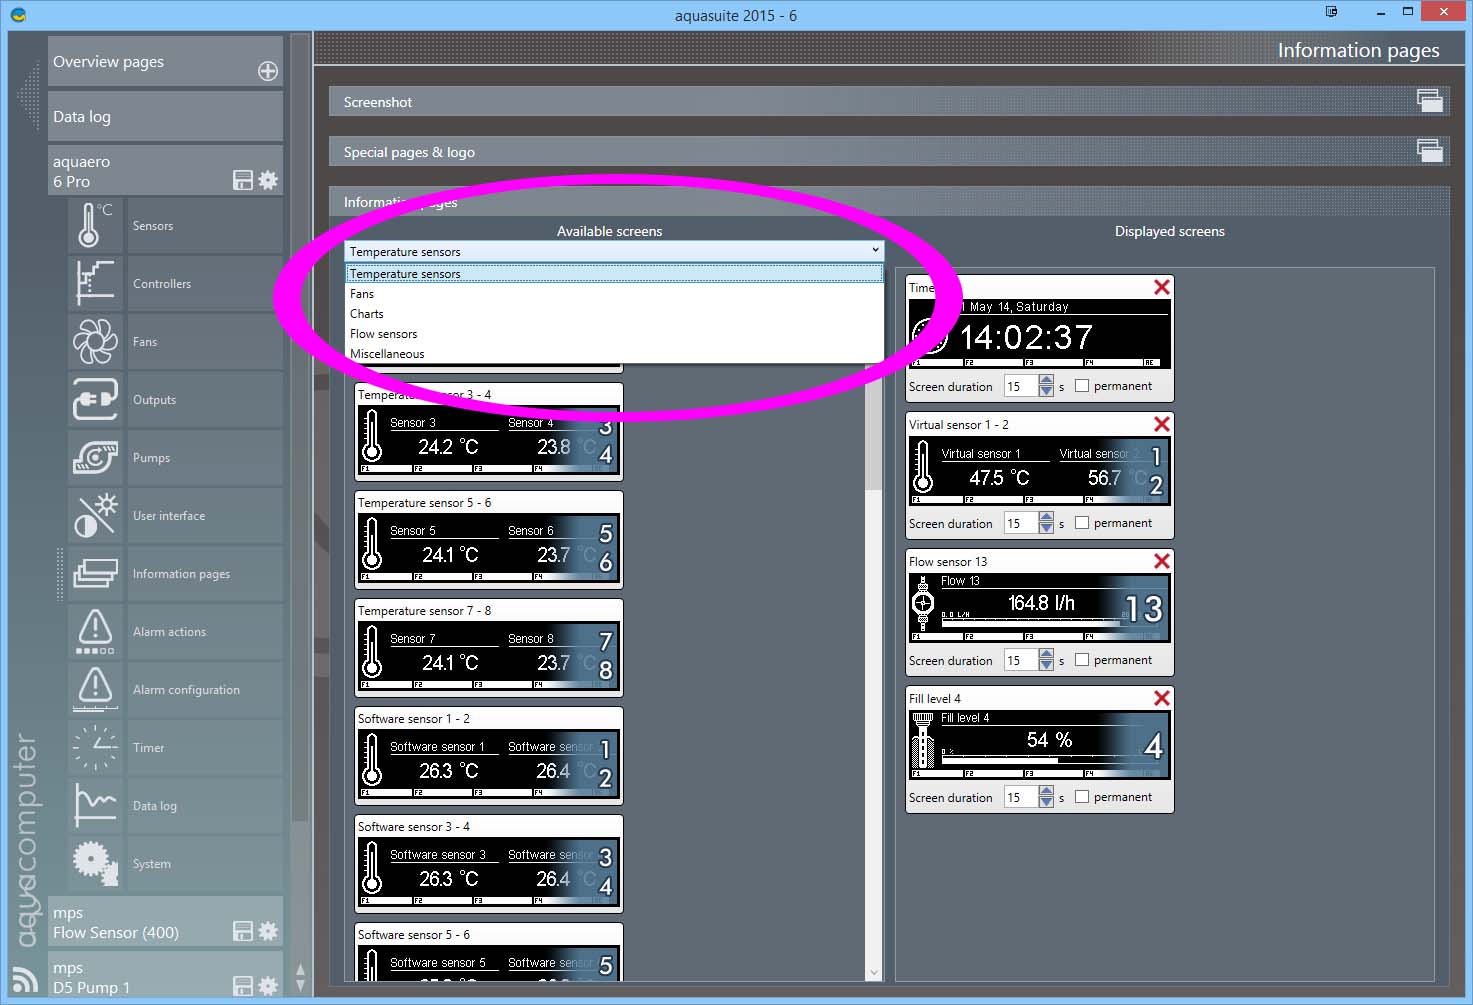Select the aquaero 6 Pro device
The height and width of the screenshot is (1005, 1473).
[165, 170]
